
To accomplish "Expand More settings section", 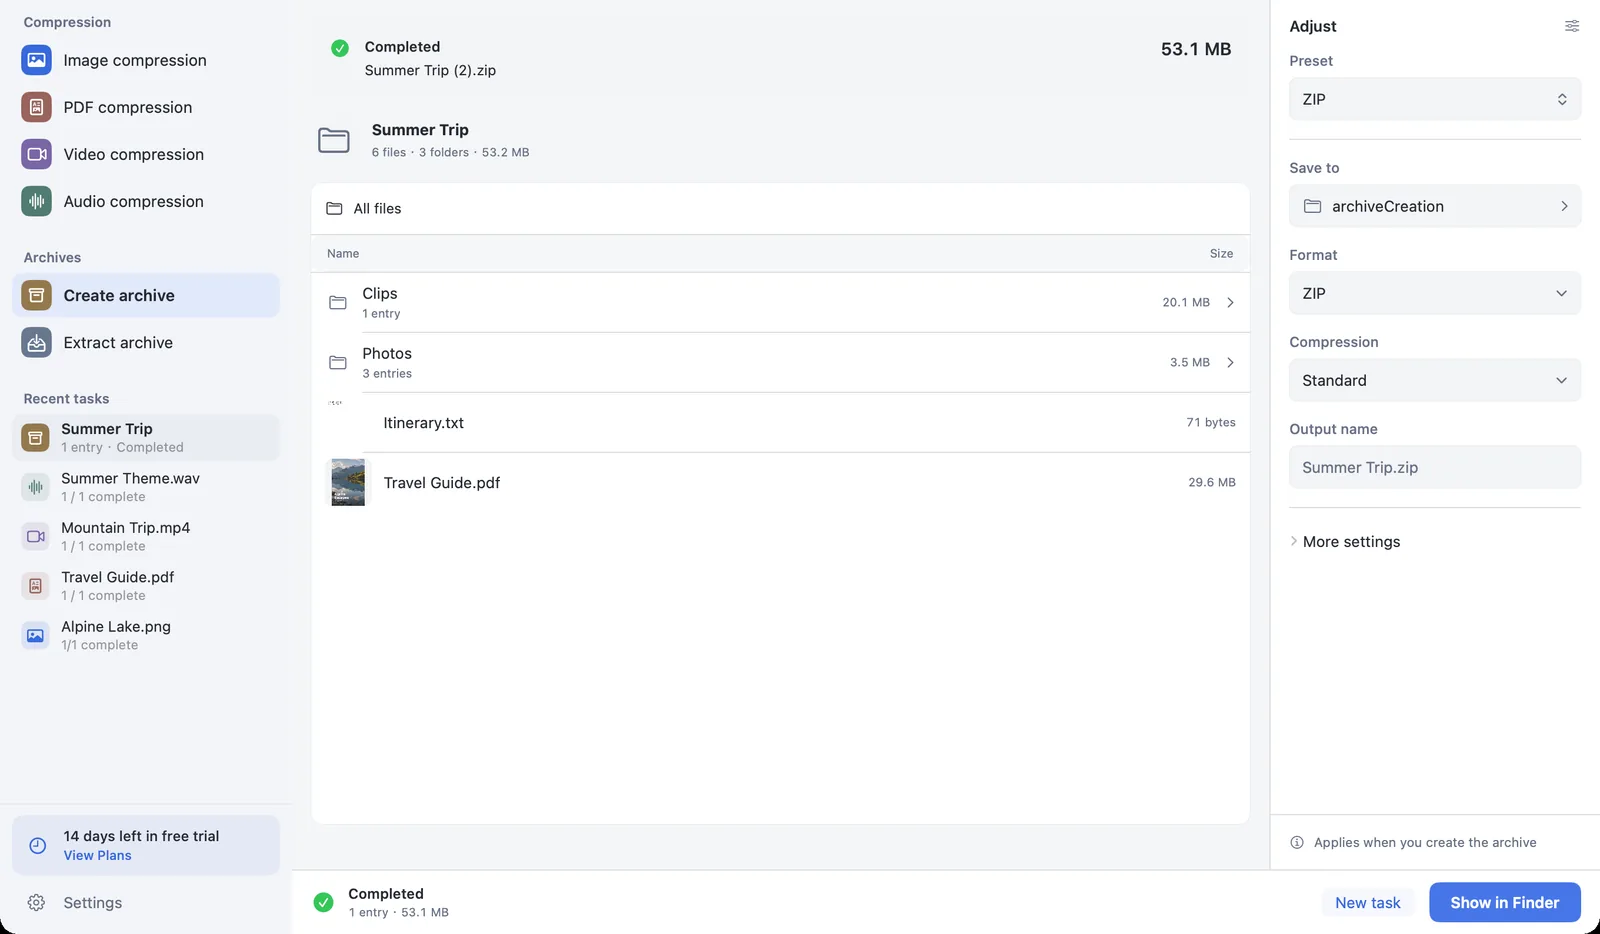I will [x=1345, y=541].
